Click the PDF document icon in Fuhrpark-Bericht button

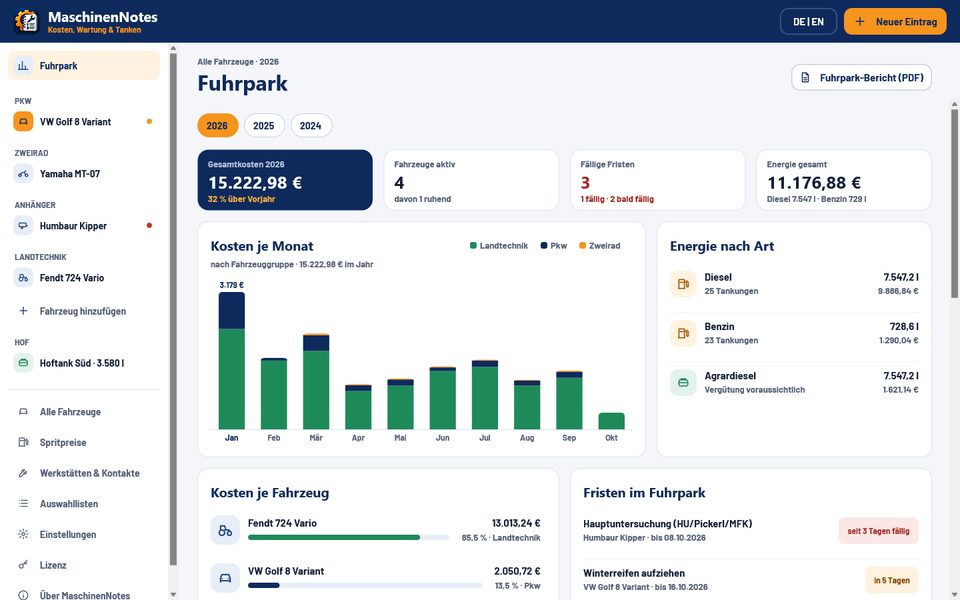805,78
